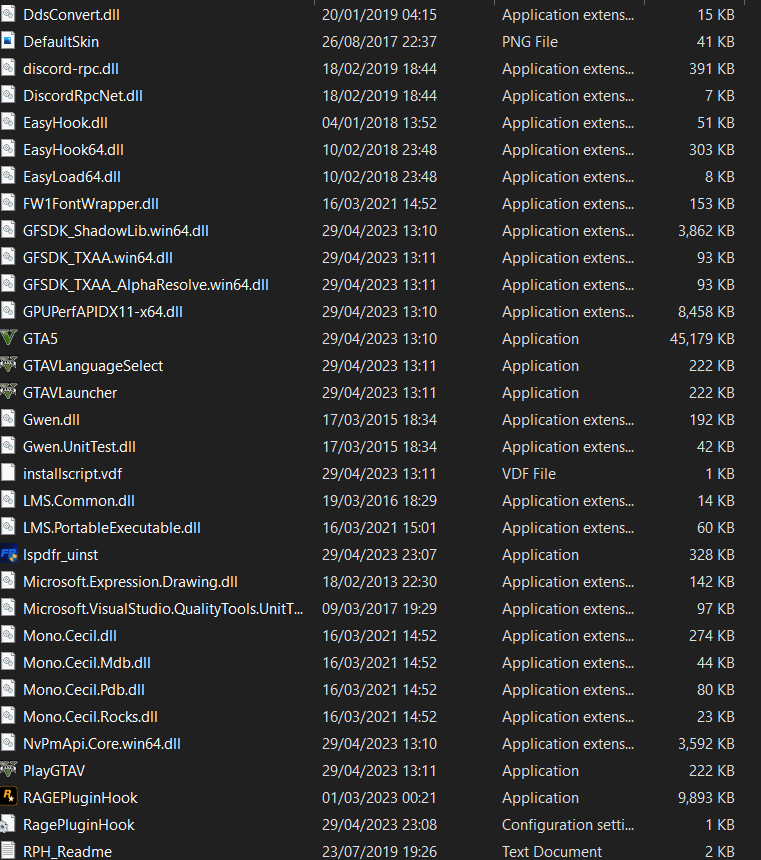Select the file name GTAVLanguageSelect
This screenshot has width=761, height=860.
pyautogui.click(x=93, y=366)
